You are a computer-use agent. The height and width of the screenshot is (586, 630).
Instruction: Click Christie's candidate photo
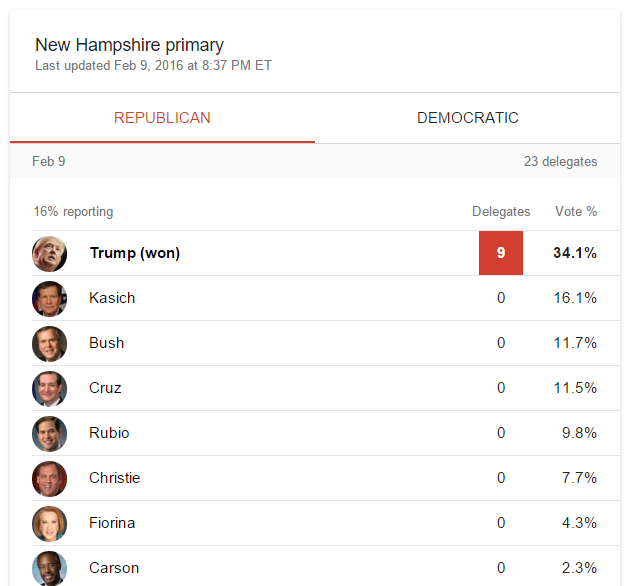point(50,478)
